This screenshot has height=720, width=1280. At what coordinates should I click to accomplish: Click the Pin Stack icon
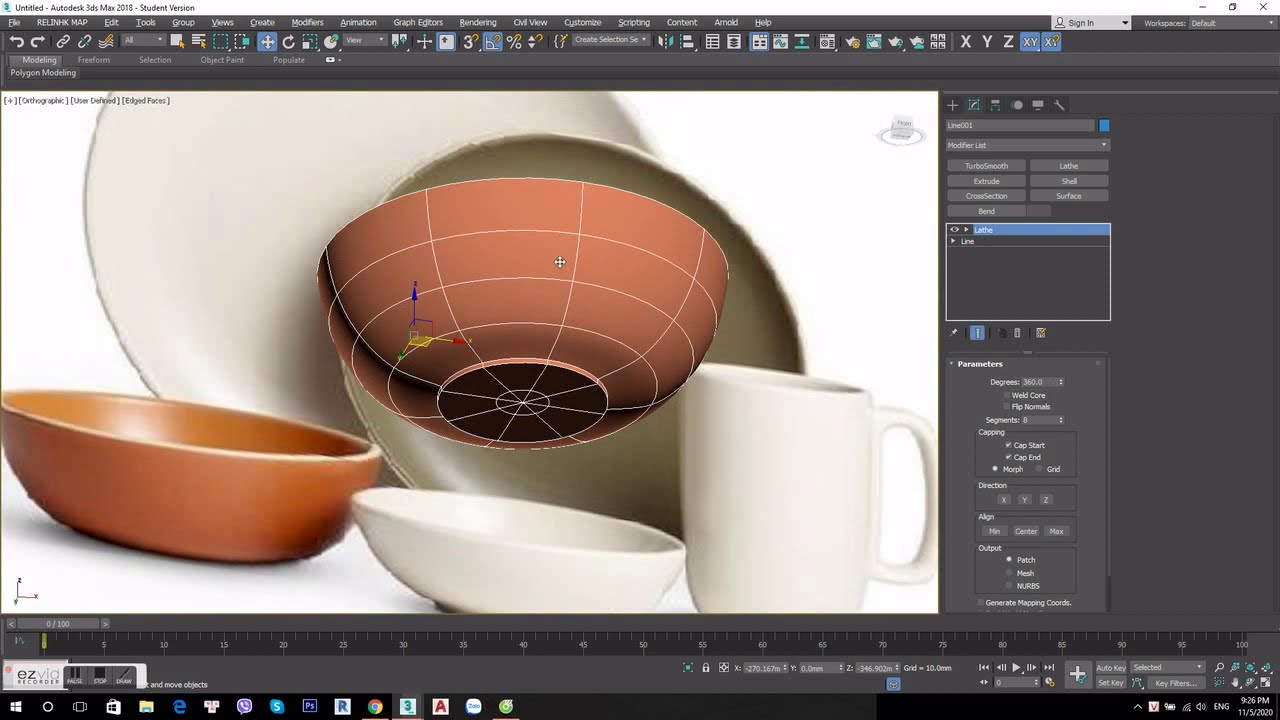pos(953,333)
